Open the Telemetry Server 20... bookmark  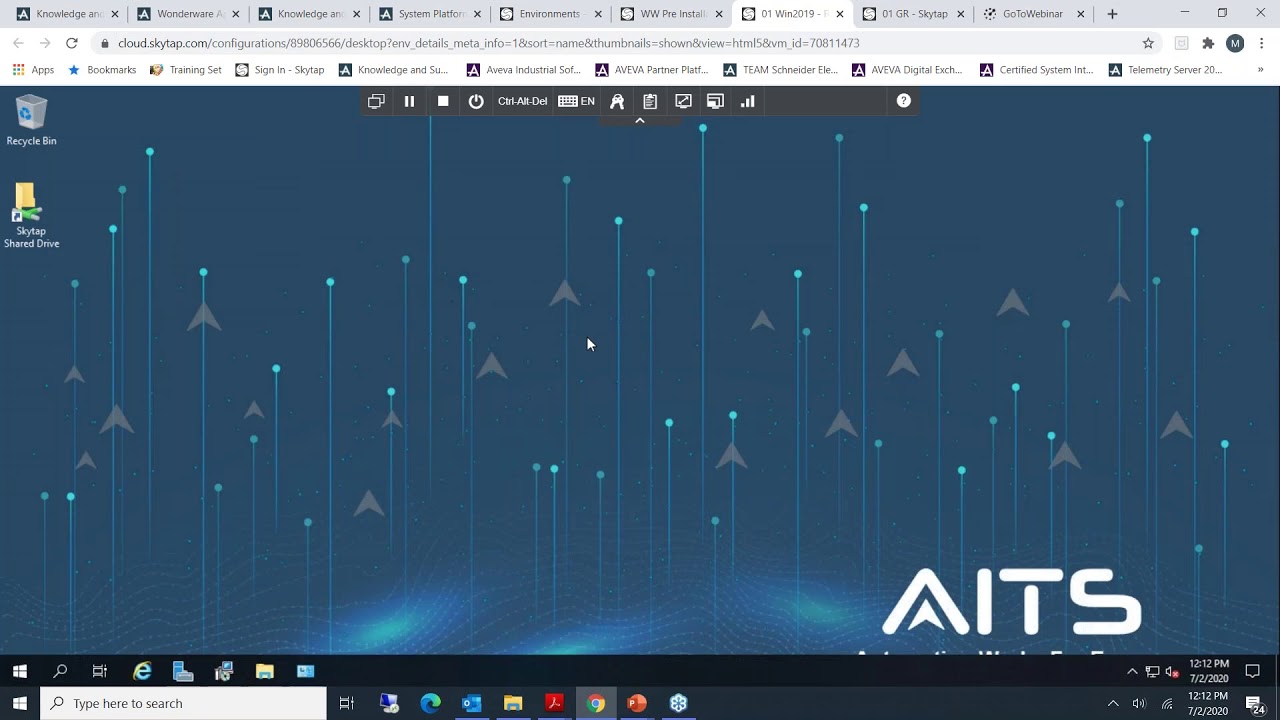(1165, 70)
